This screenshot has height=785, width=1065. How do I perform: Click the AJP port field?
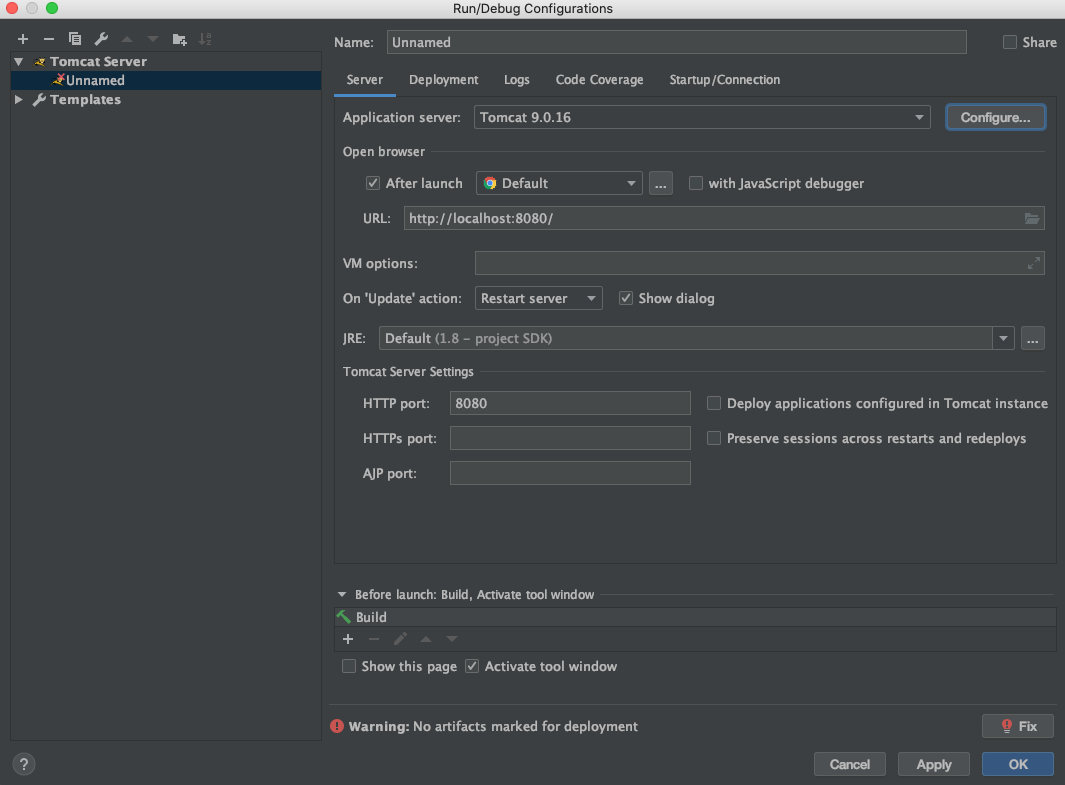coord(570,473)
